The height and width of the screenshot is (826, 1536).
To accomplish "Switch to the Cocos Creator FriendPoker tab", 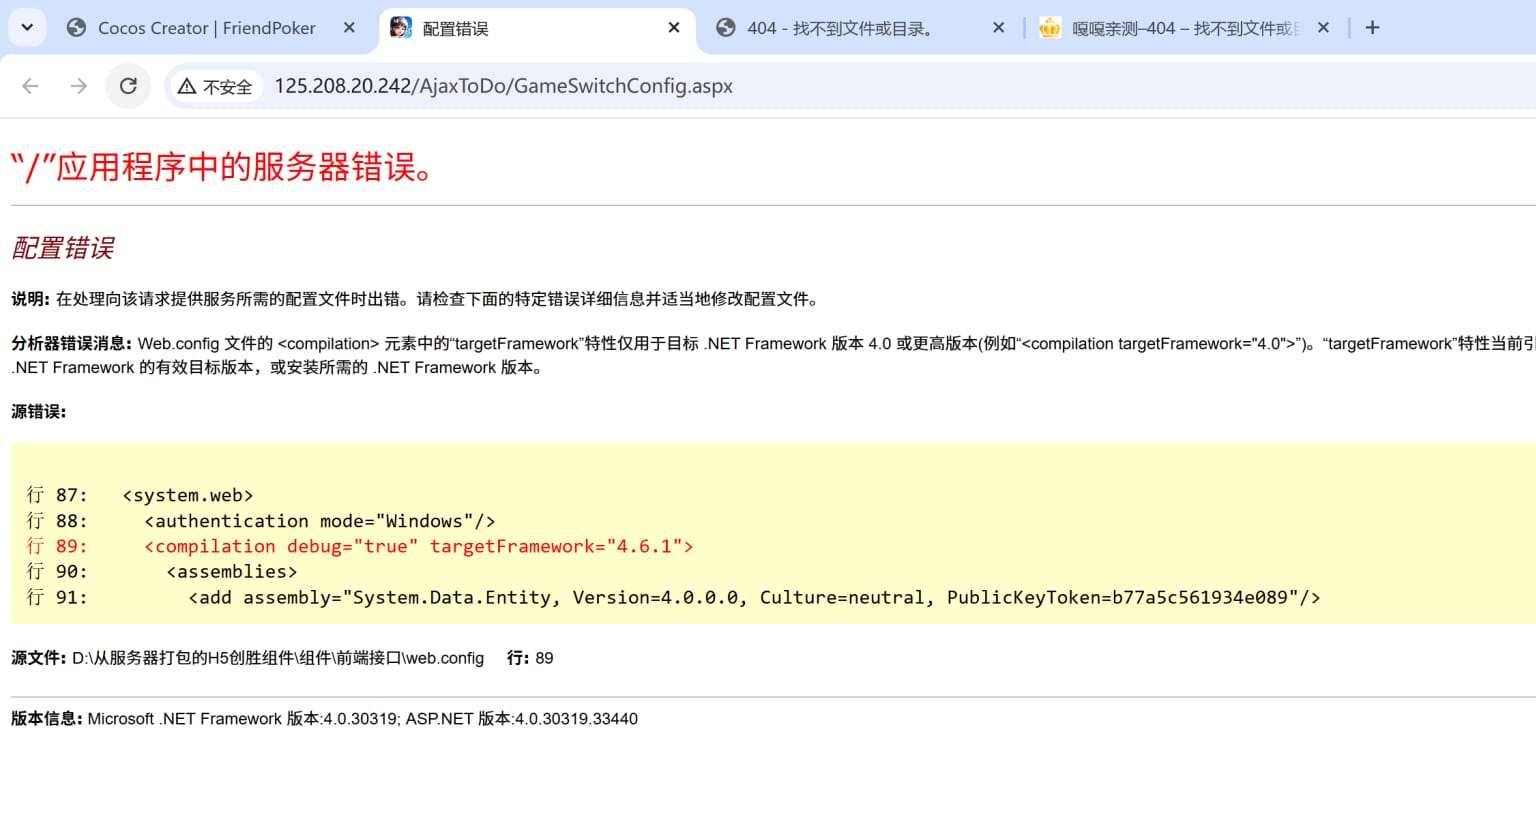I will [x=200, y=28].
